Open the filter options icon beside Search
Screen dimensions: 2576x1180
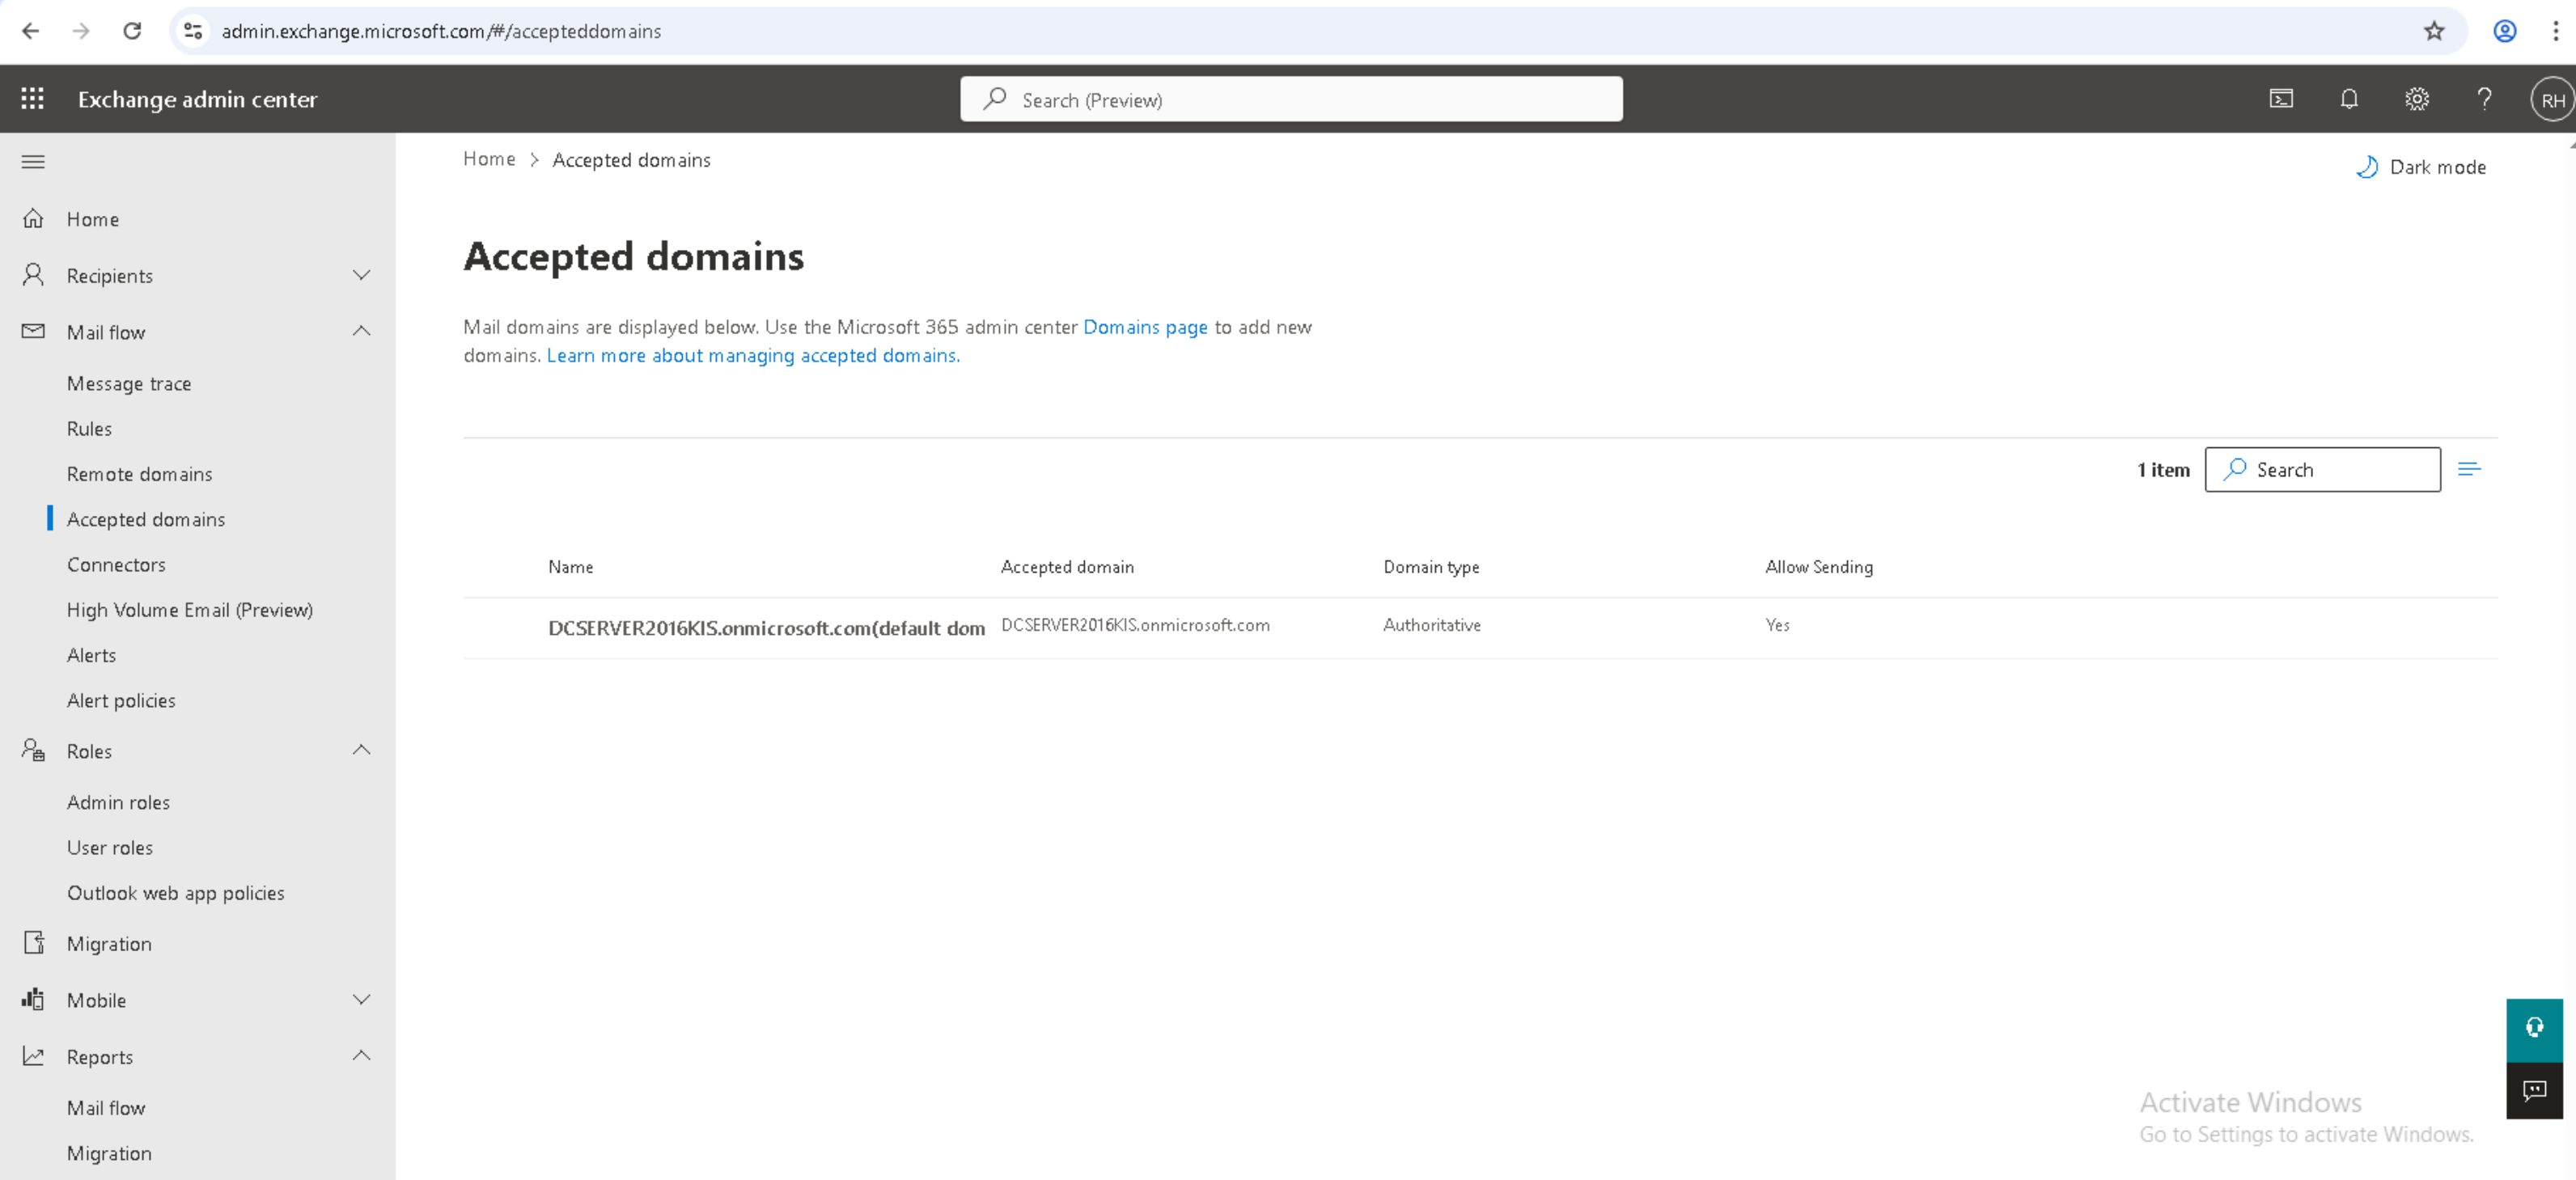tap(2469, 469)
